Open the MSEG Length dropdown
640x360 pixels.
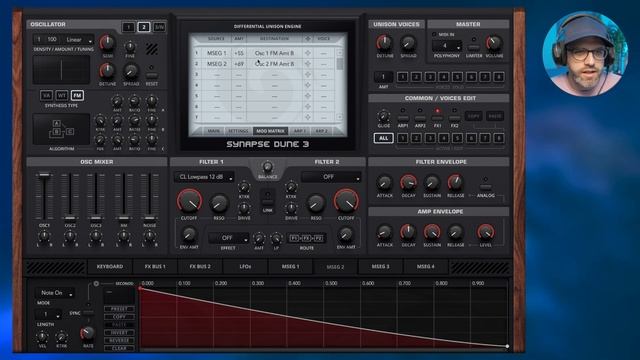[48, 314]
